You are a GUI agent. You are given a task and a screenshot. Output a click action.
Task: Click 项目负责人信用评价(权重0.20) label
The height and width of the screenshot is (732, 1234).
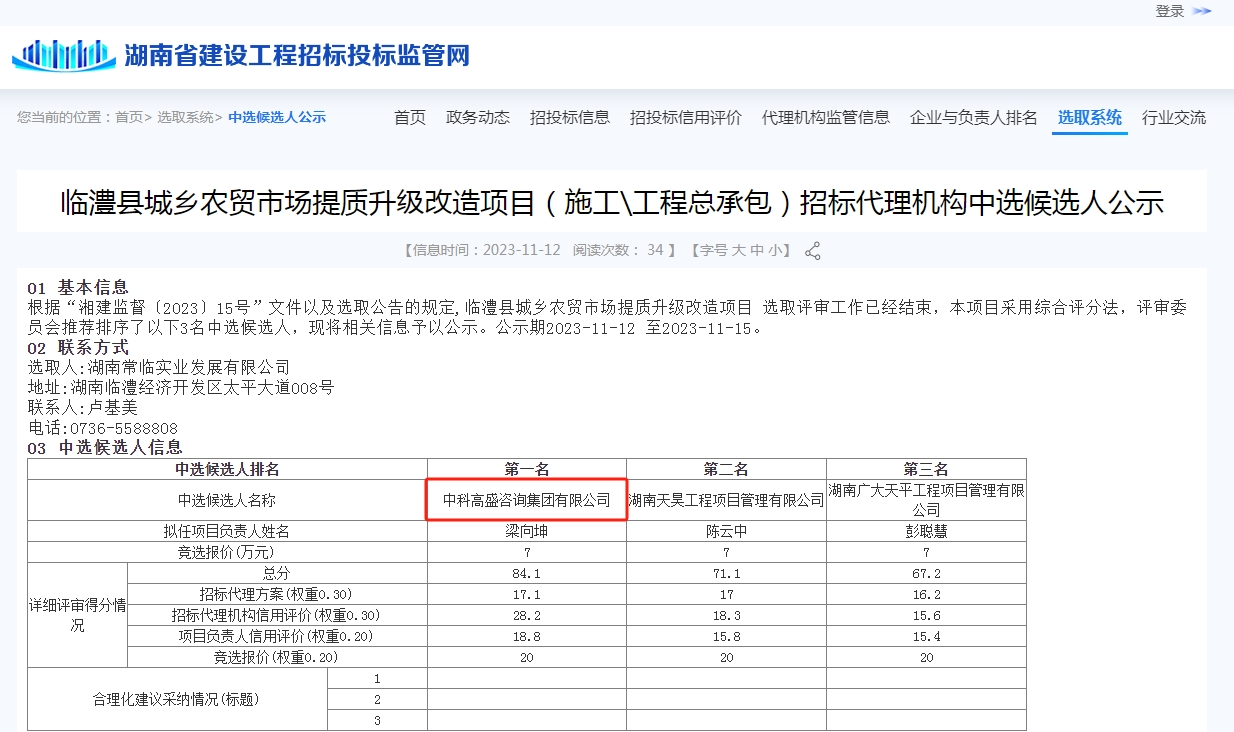pyautogui.click(x=276, y=636)
